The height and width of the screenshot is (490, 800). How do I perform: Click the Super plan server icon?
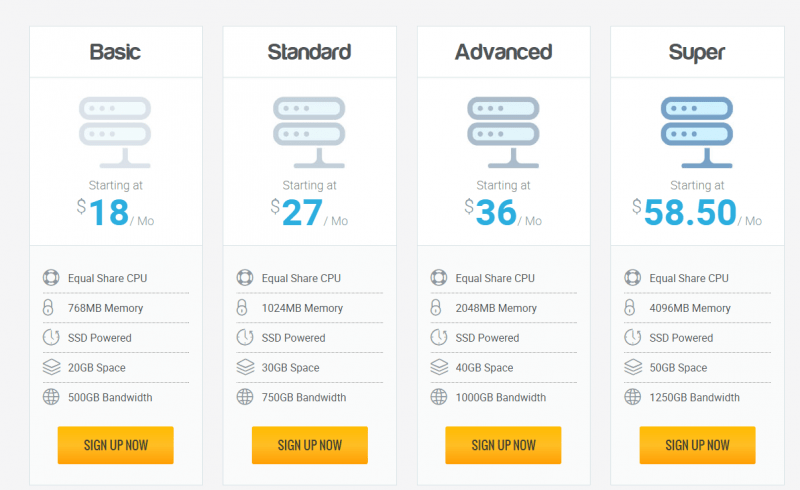click(697, 132)
